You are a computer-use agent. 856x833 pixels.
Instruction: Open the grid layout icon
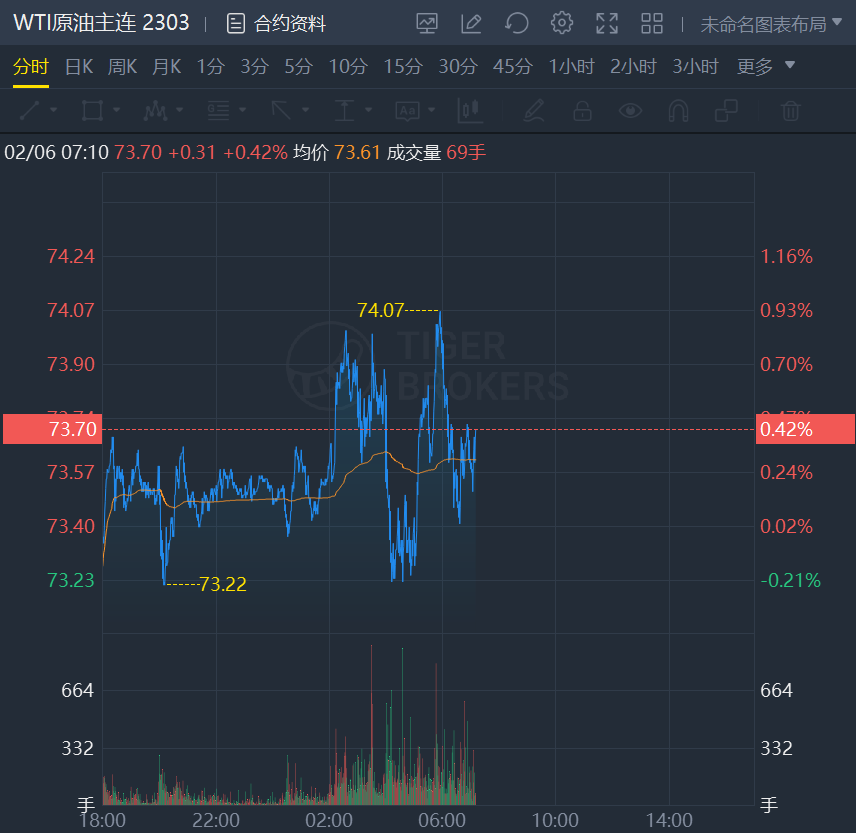pyautogui.click(x=652, y=23)
